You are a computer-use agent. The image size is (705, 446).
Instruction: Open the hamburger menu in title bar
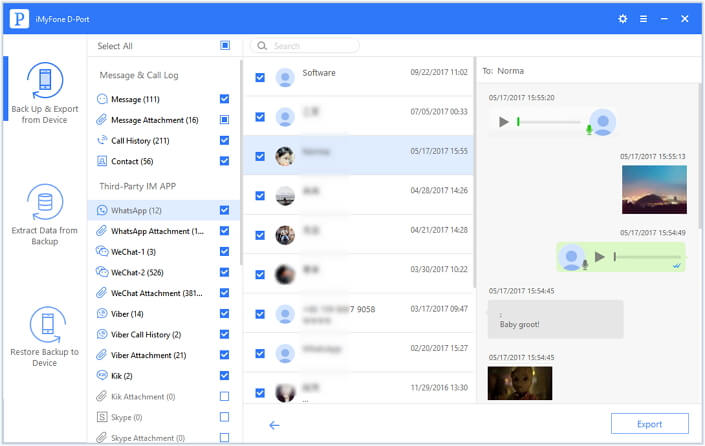coord(643,19)
